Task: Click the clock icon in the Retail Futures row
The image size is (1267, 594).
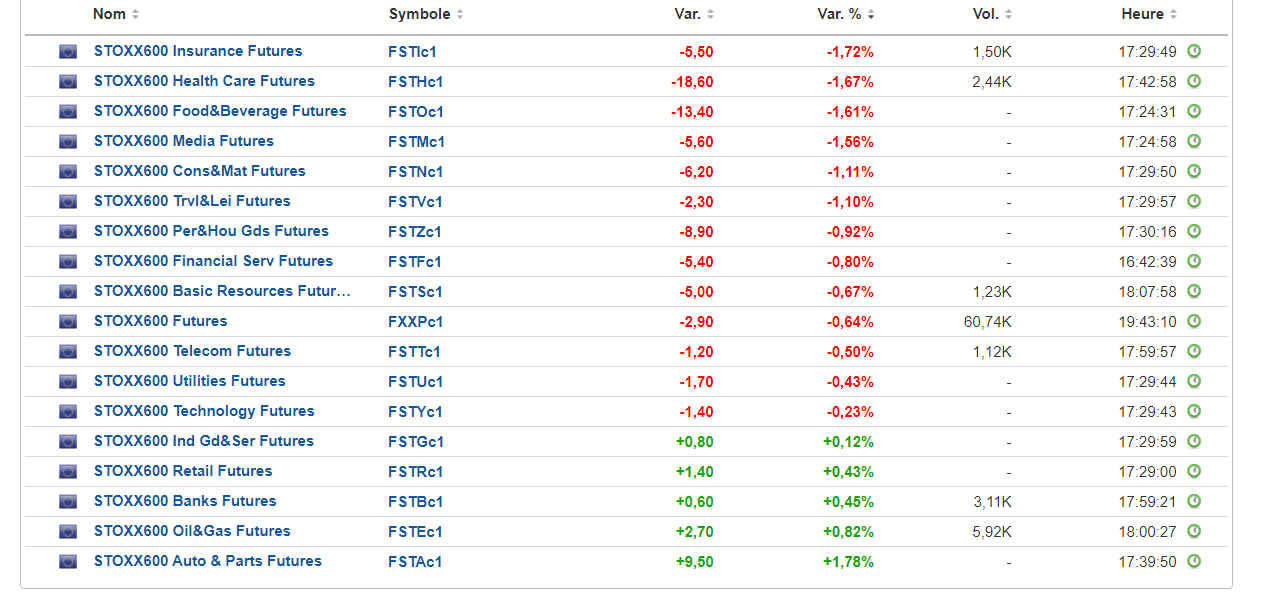Action: pyautogui.click(x=1194, y=471)
